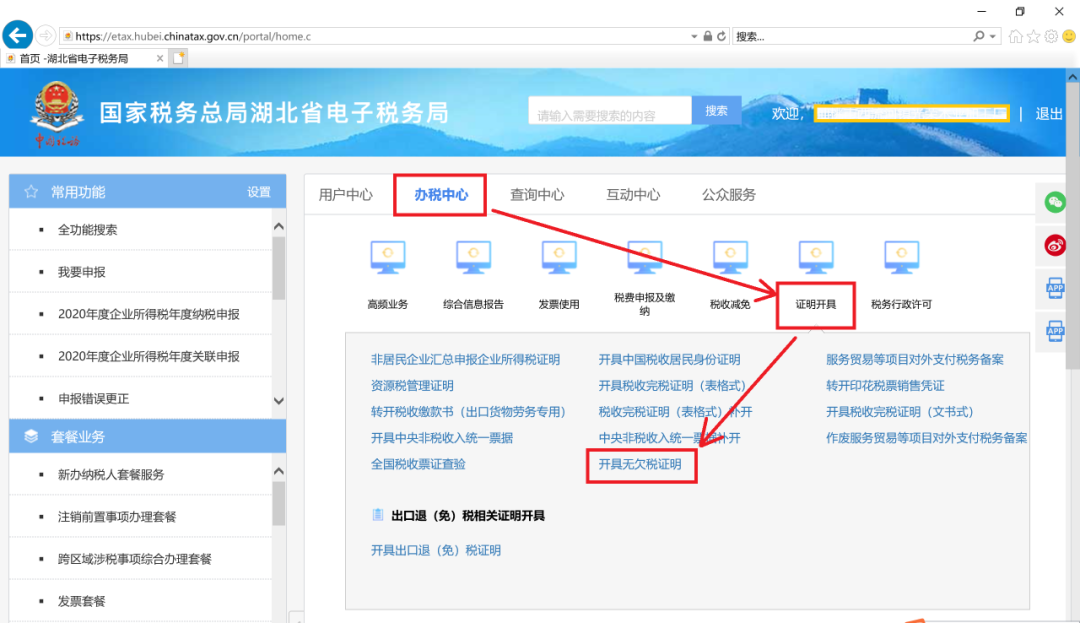Open the 综合信息报告 monitor icon
Screen dimensions: 1080x623
coord(473,257)
